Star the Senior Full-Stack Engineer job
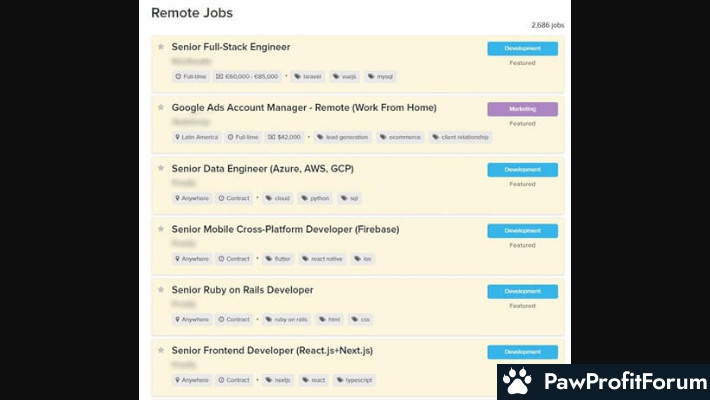 coord(161,47)
